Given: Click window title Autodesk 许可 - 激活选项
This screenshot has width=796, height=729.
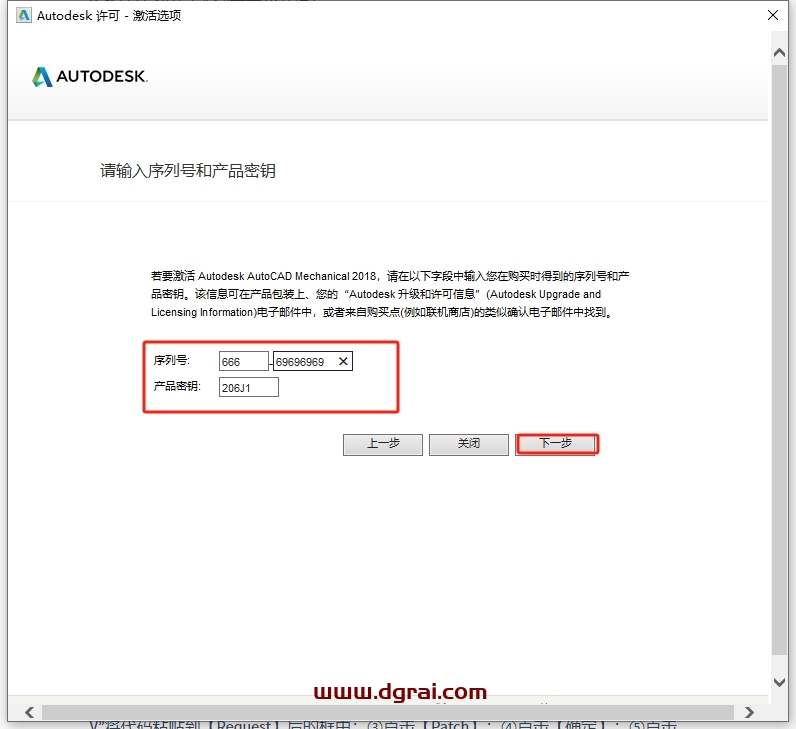Looking at the screenshot, I should pyautogui.click(x=109, y=16).
